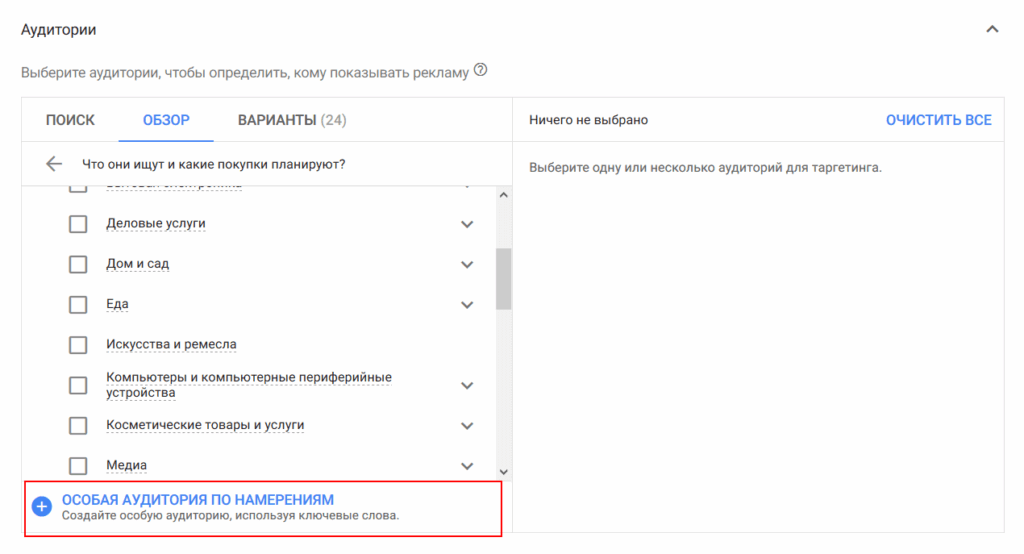This screenshot has width=1024, height=554.
Task: Expand the Косметические товары и услуги category
Action: [x=466, y=426]
